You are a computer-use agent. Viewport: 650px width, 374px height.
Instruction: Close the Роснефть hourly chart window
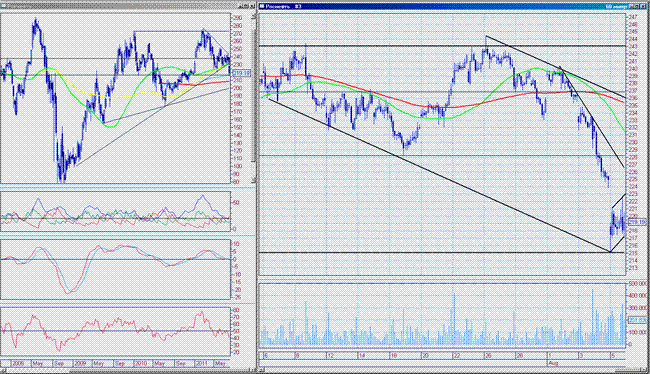click(643, 6)
